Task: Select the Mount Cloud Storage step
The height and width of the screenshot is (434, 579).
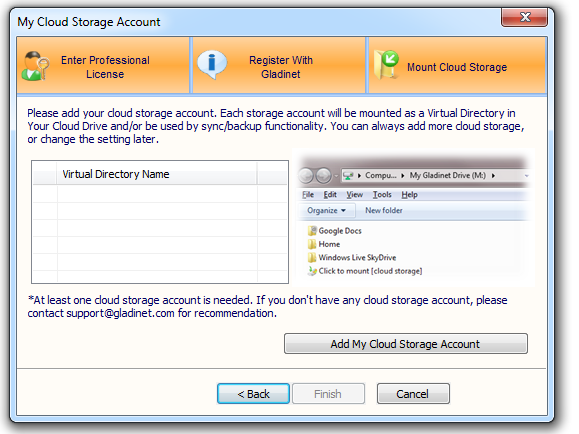Action: 457,65
